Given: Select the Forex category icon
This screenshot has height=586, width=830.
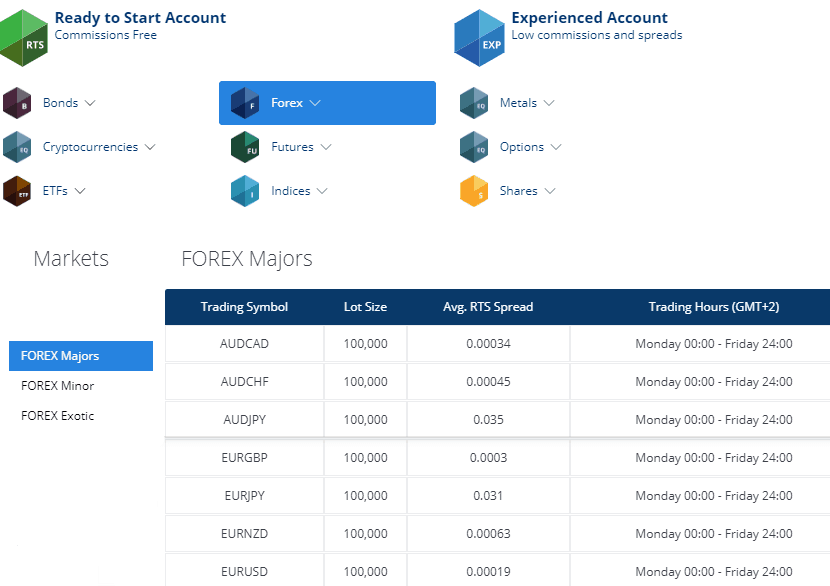Looking at the screenshot, I should (246, 102).
